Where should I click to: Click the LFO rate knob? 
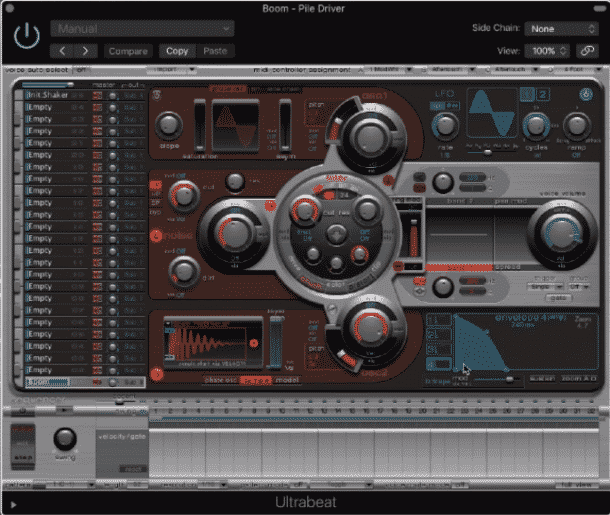tap(445, 125)
